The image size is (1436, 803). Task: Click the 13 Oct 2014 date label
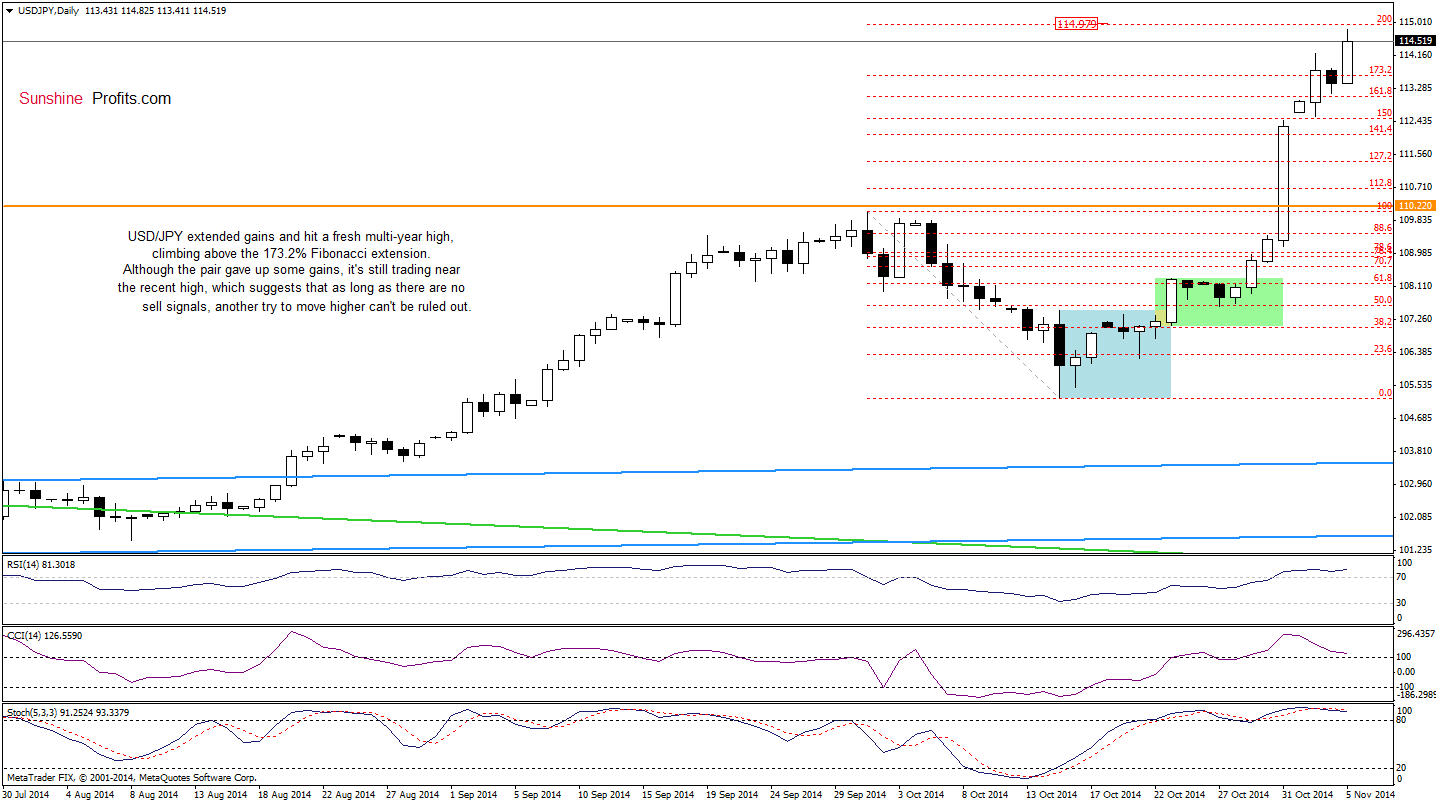pyautogui.click(x=1050, y=794)
